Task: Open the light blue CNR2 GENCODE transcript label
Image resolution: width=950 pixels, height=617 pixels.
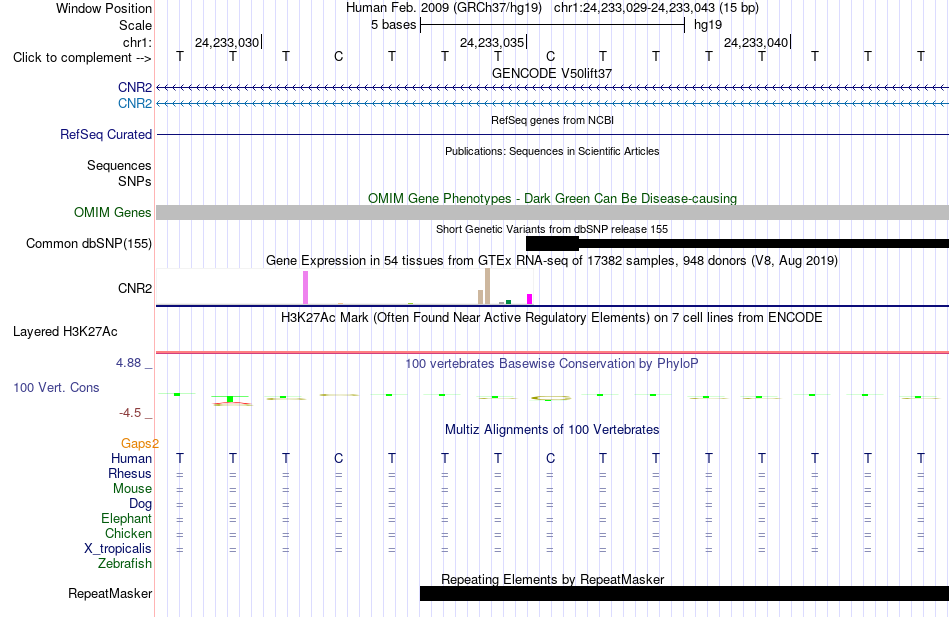Action: [135, 103]
